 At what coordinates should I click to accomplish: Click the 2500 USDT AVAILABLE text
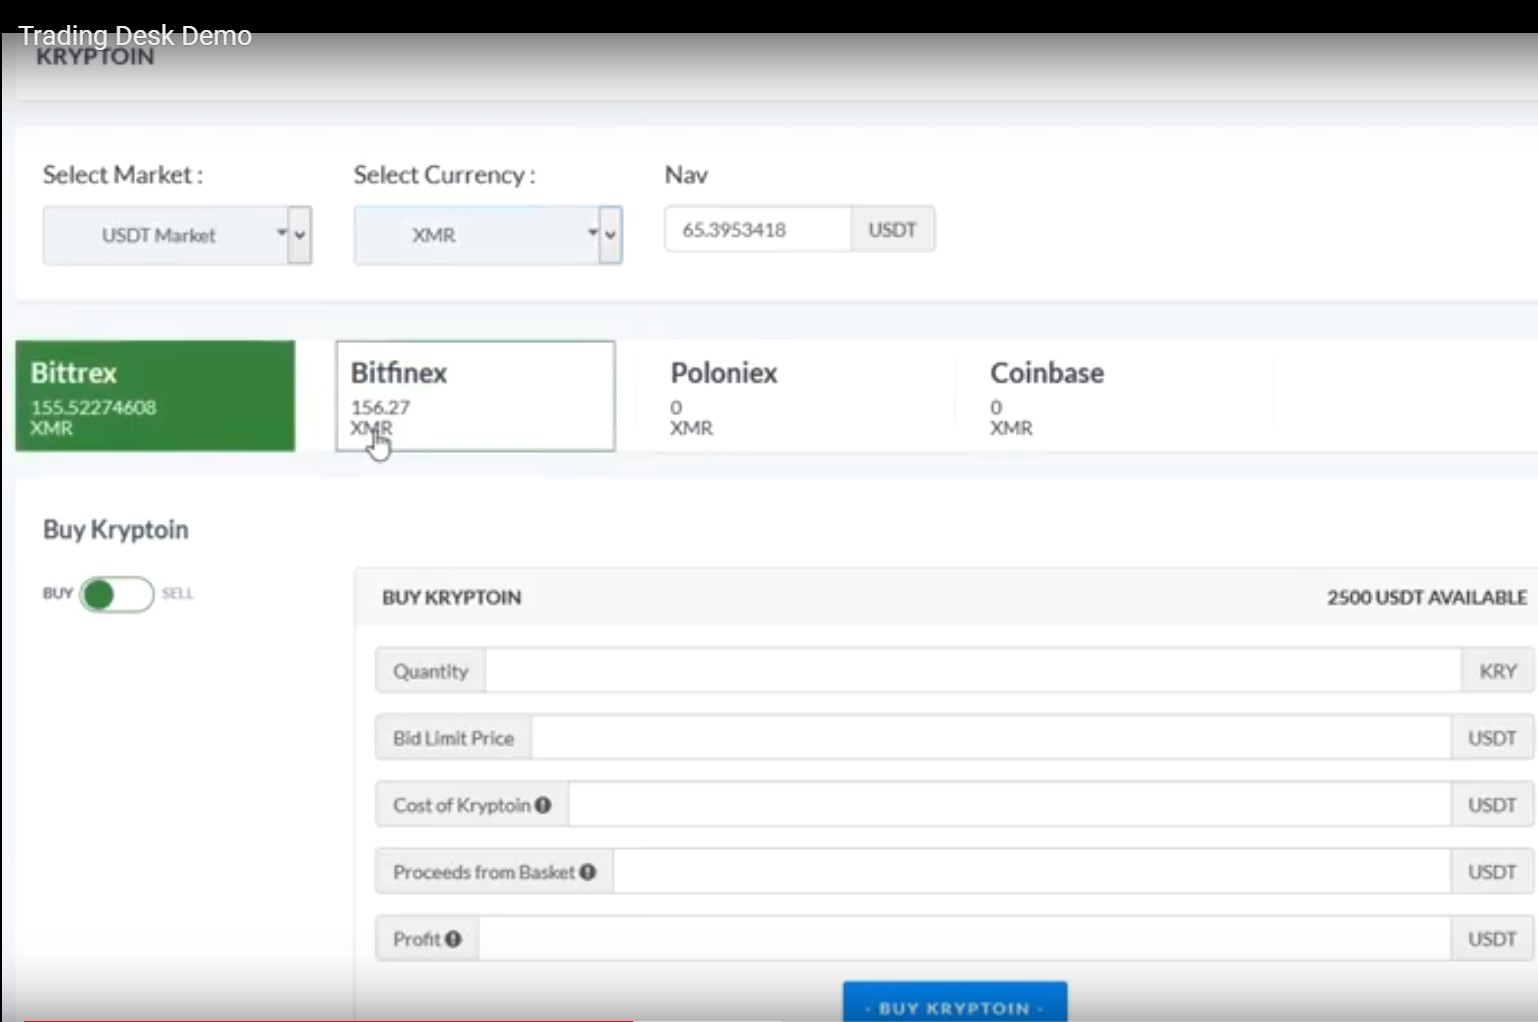tap(1427, 597)
